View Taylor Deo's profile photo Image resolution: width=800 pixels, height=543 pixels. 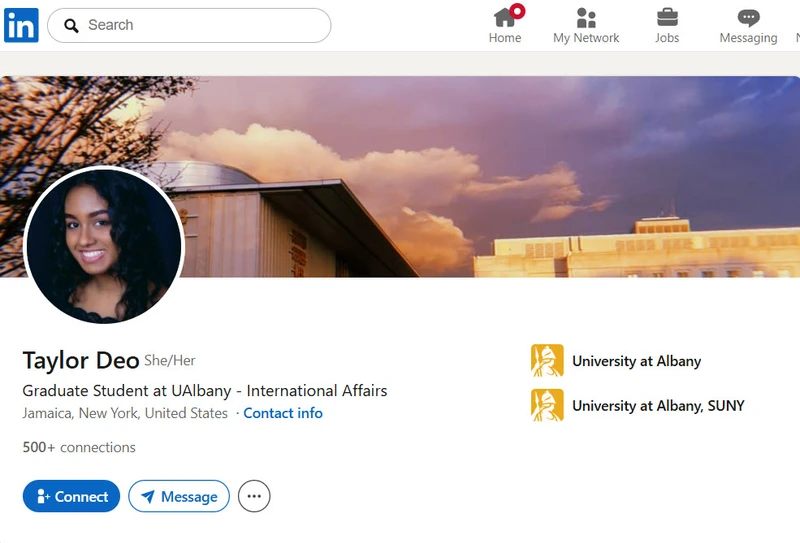[104, 246]
